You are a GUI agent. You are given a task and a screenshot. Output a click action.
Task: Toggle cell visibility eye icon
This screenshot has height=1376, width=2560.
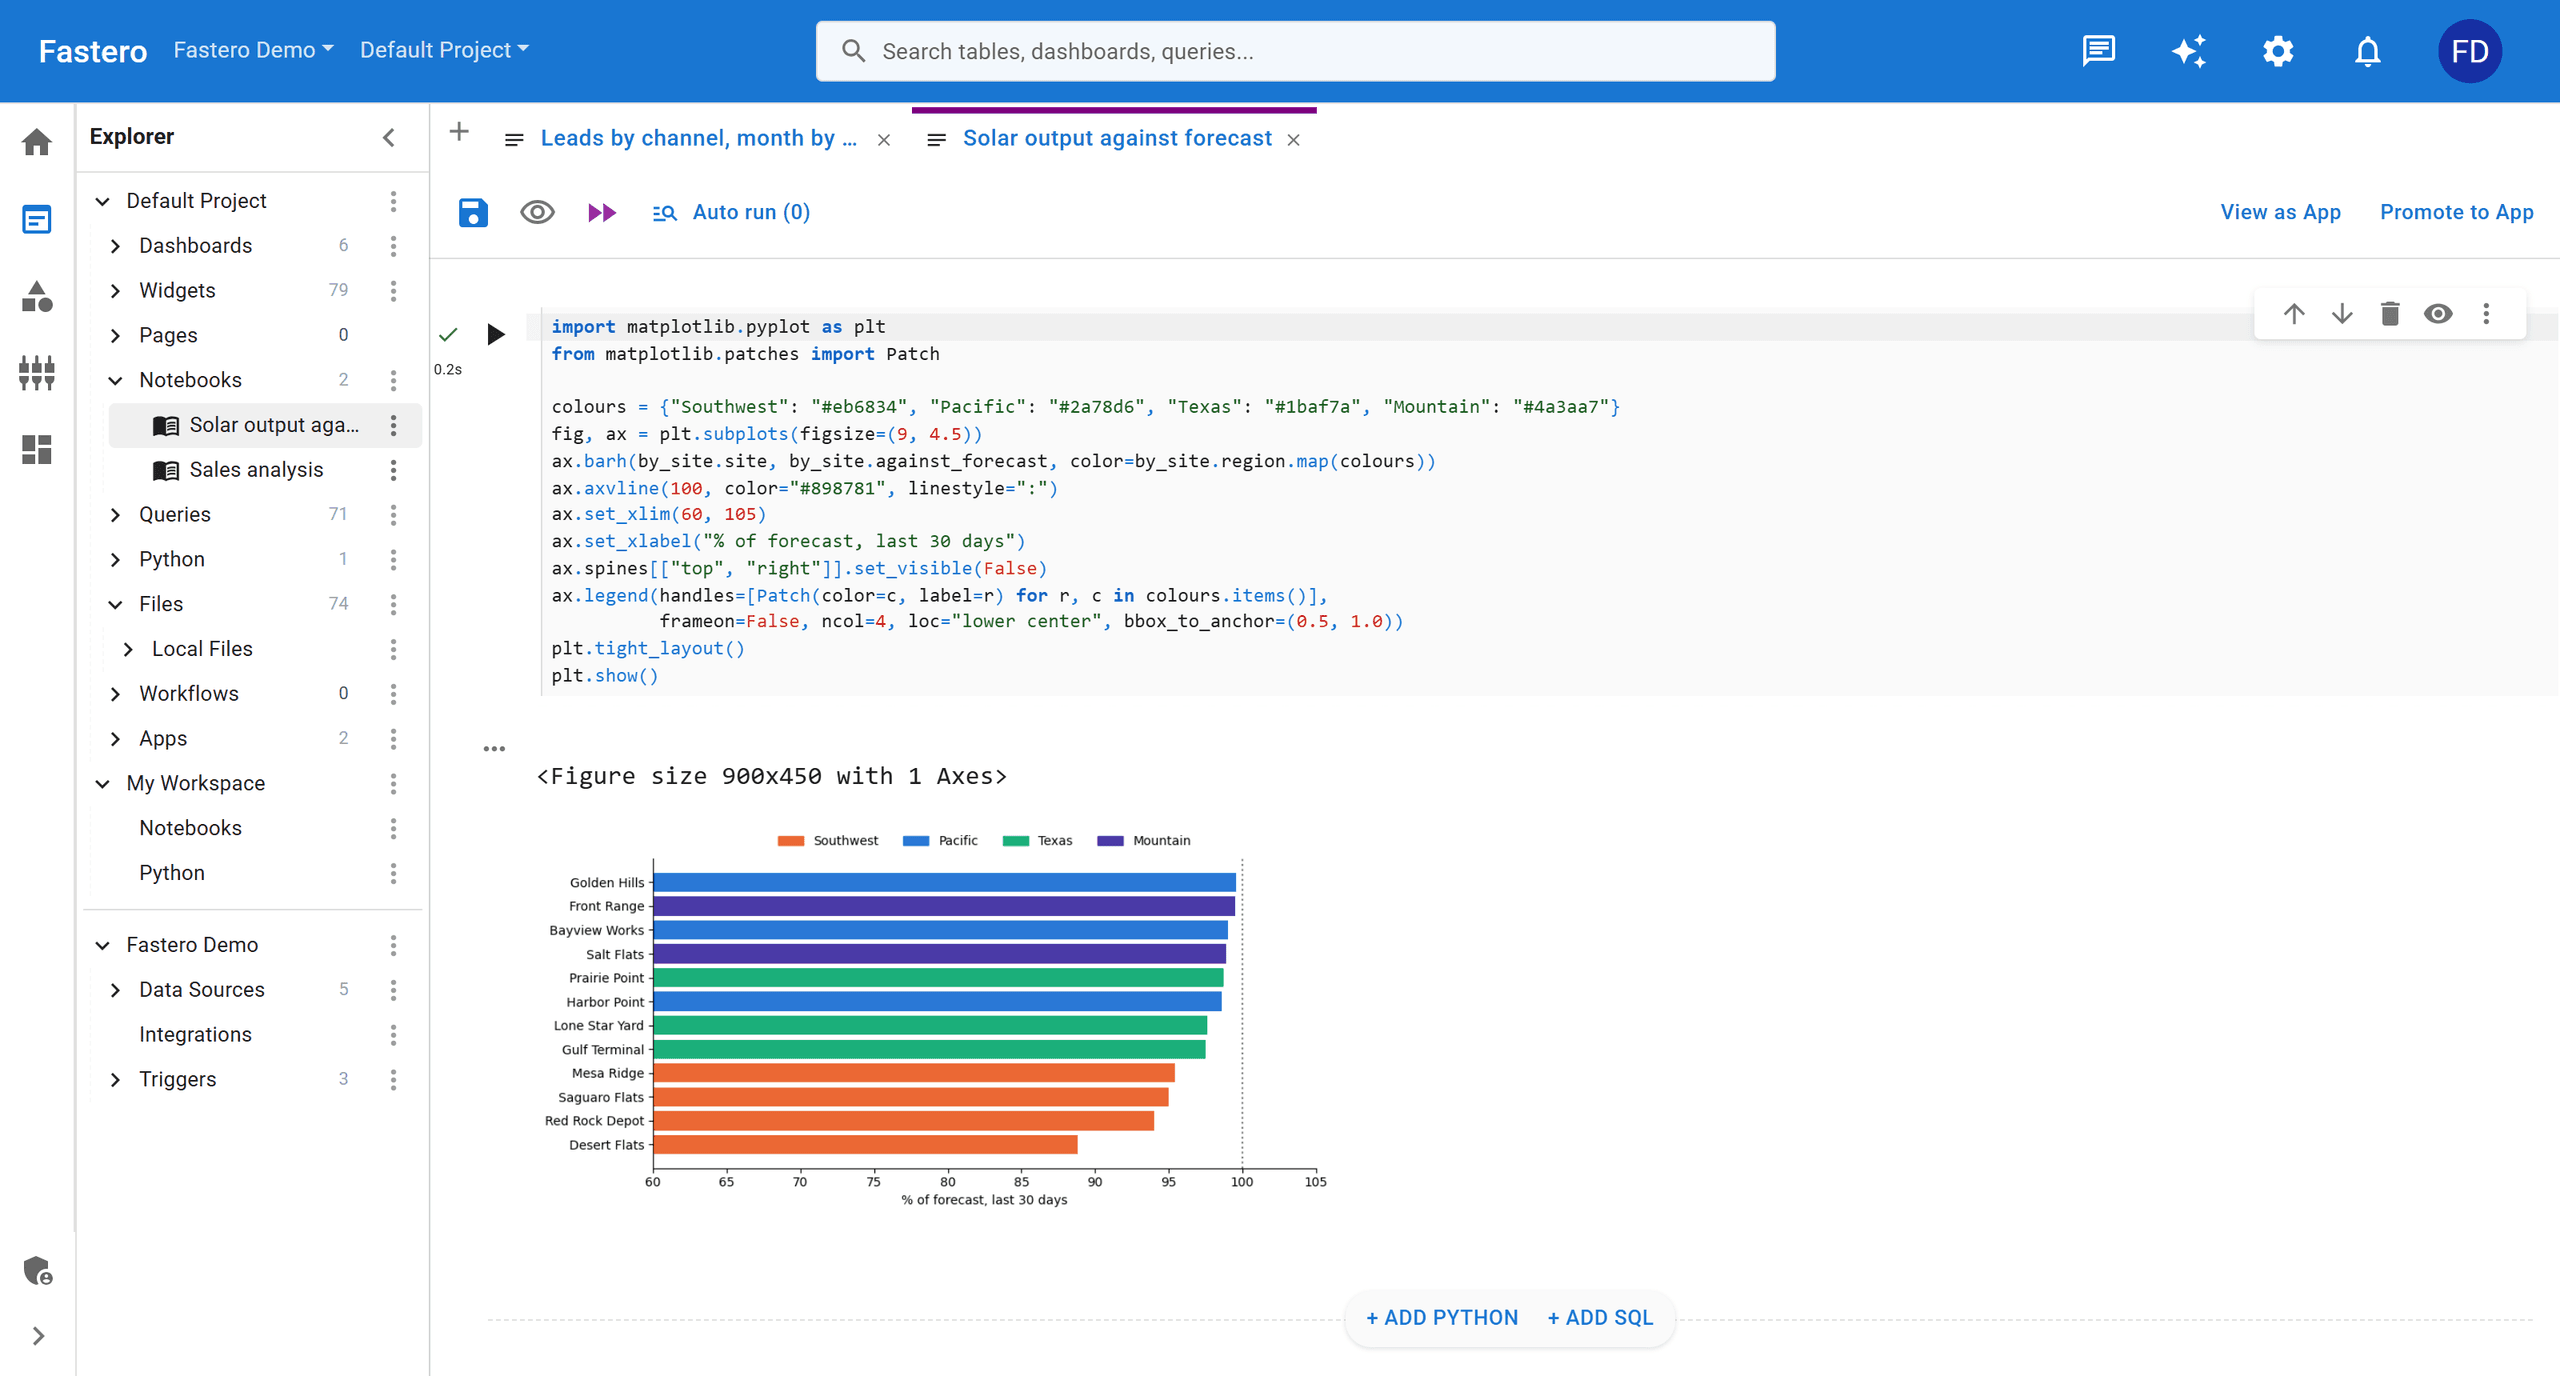[2438, 314]
